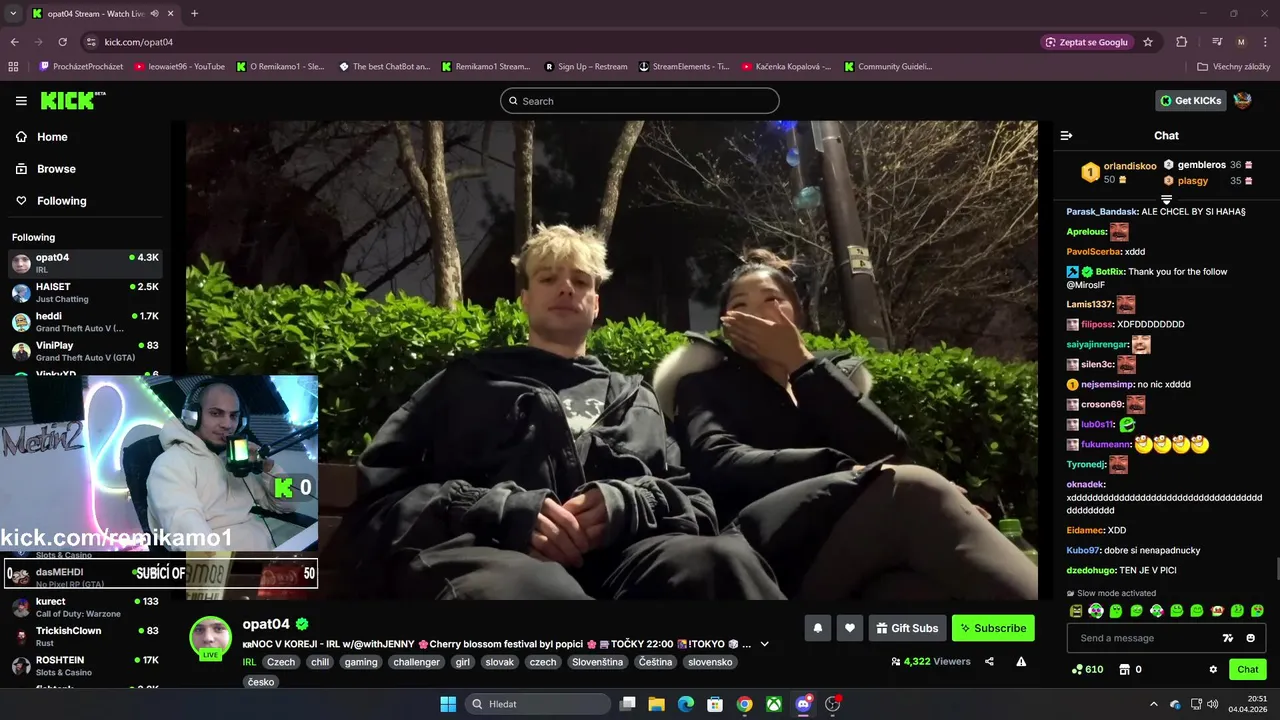The width and height of the screenshot is (1280, 720).
Task: Click the heart follow icon
Action: (x=850, y=628)
